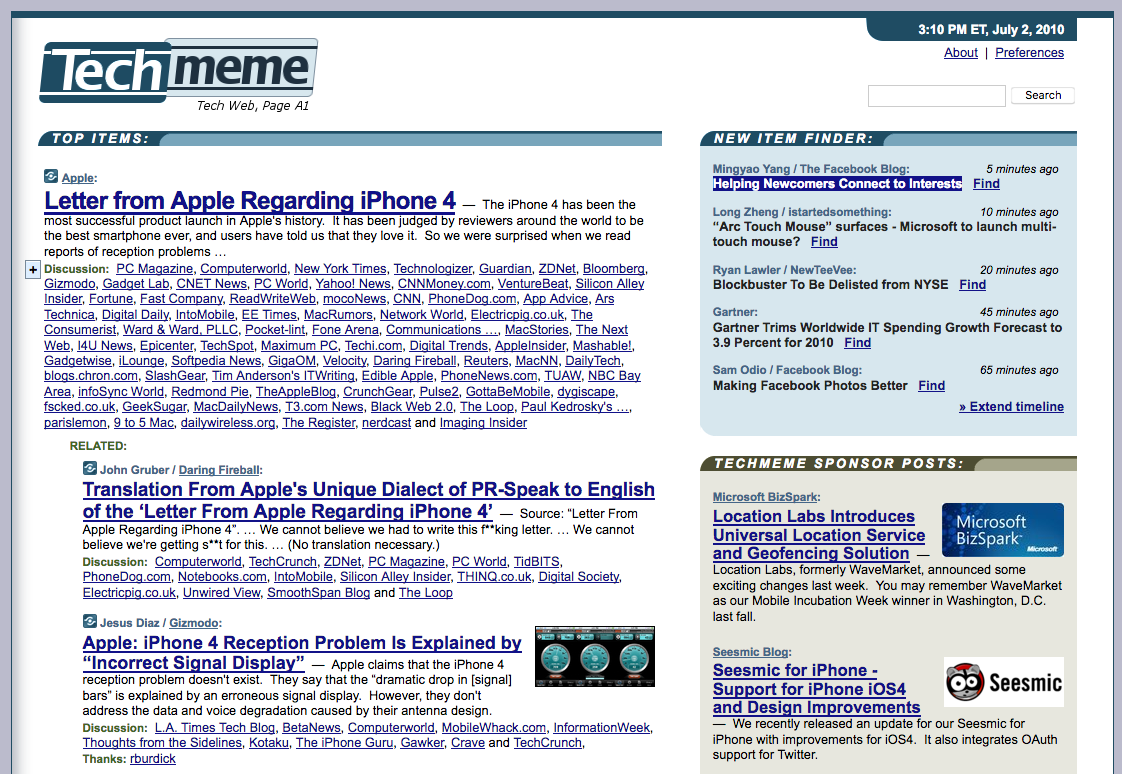This screenshot has width=1122, height=774.
Task: Open MacRumors discussion link
Action: 338,314
